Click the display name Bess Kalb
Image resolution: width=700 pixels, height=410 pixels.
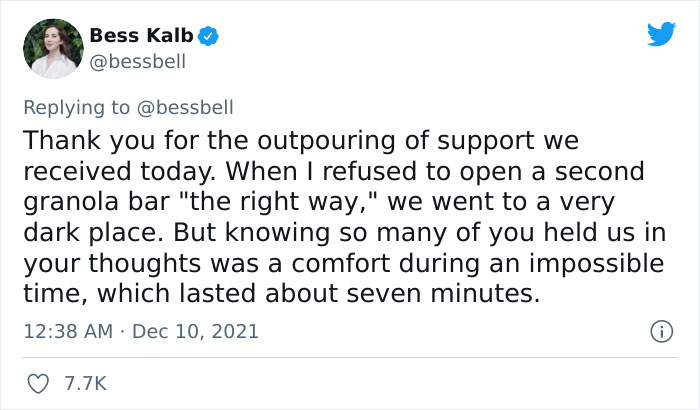coord(141,36)
